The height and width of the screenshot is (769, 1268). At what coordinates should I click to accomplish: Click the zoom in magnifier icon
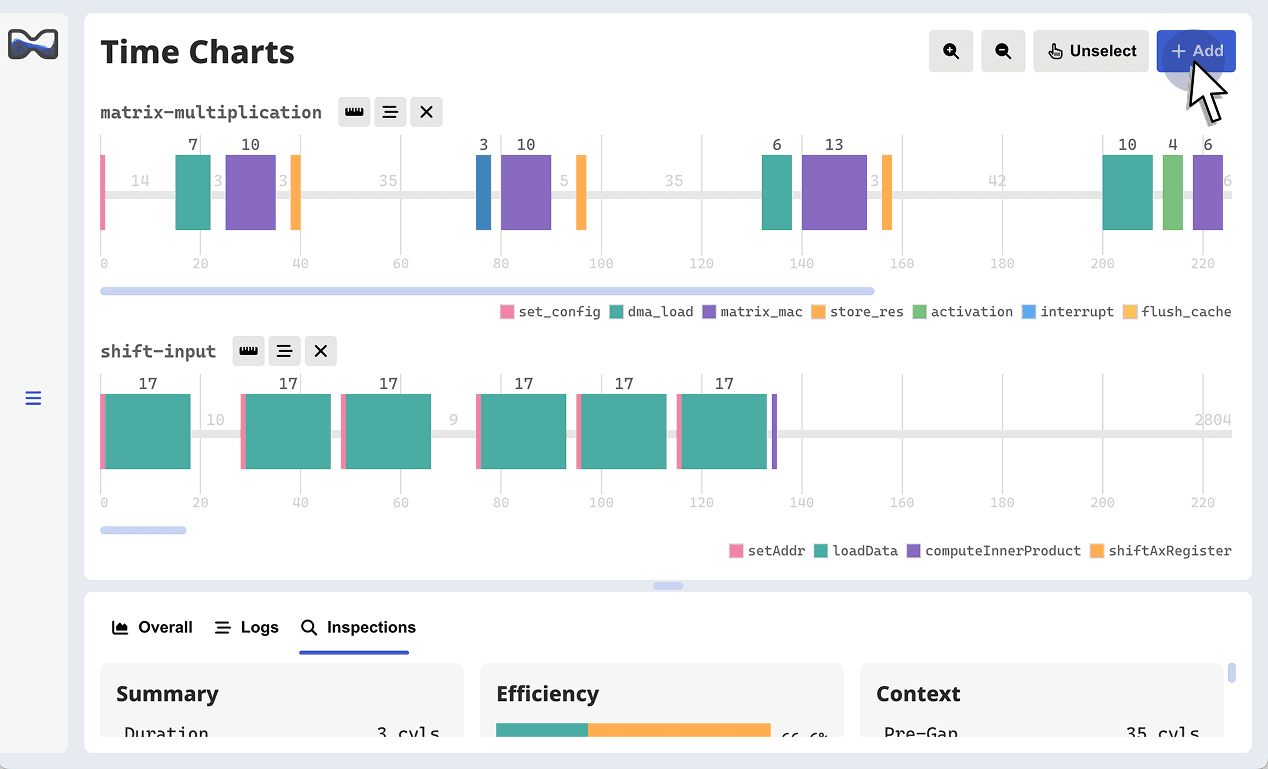coord(950,51)
